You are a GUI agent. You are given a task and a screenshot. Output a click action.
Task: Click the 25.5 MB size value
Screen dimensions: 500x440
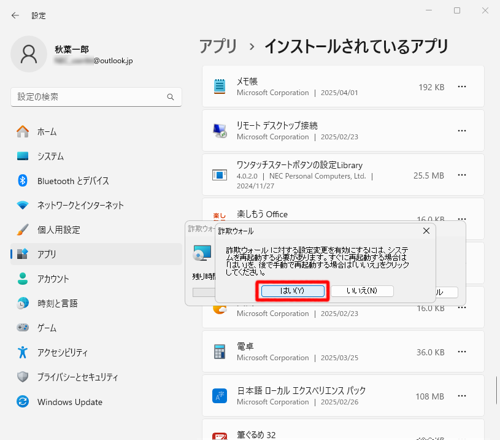[x=429, y=176]
